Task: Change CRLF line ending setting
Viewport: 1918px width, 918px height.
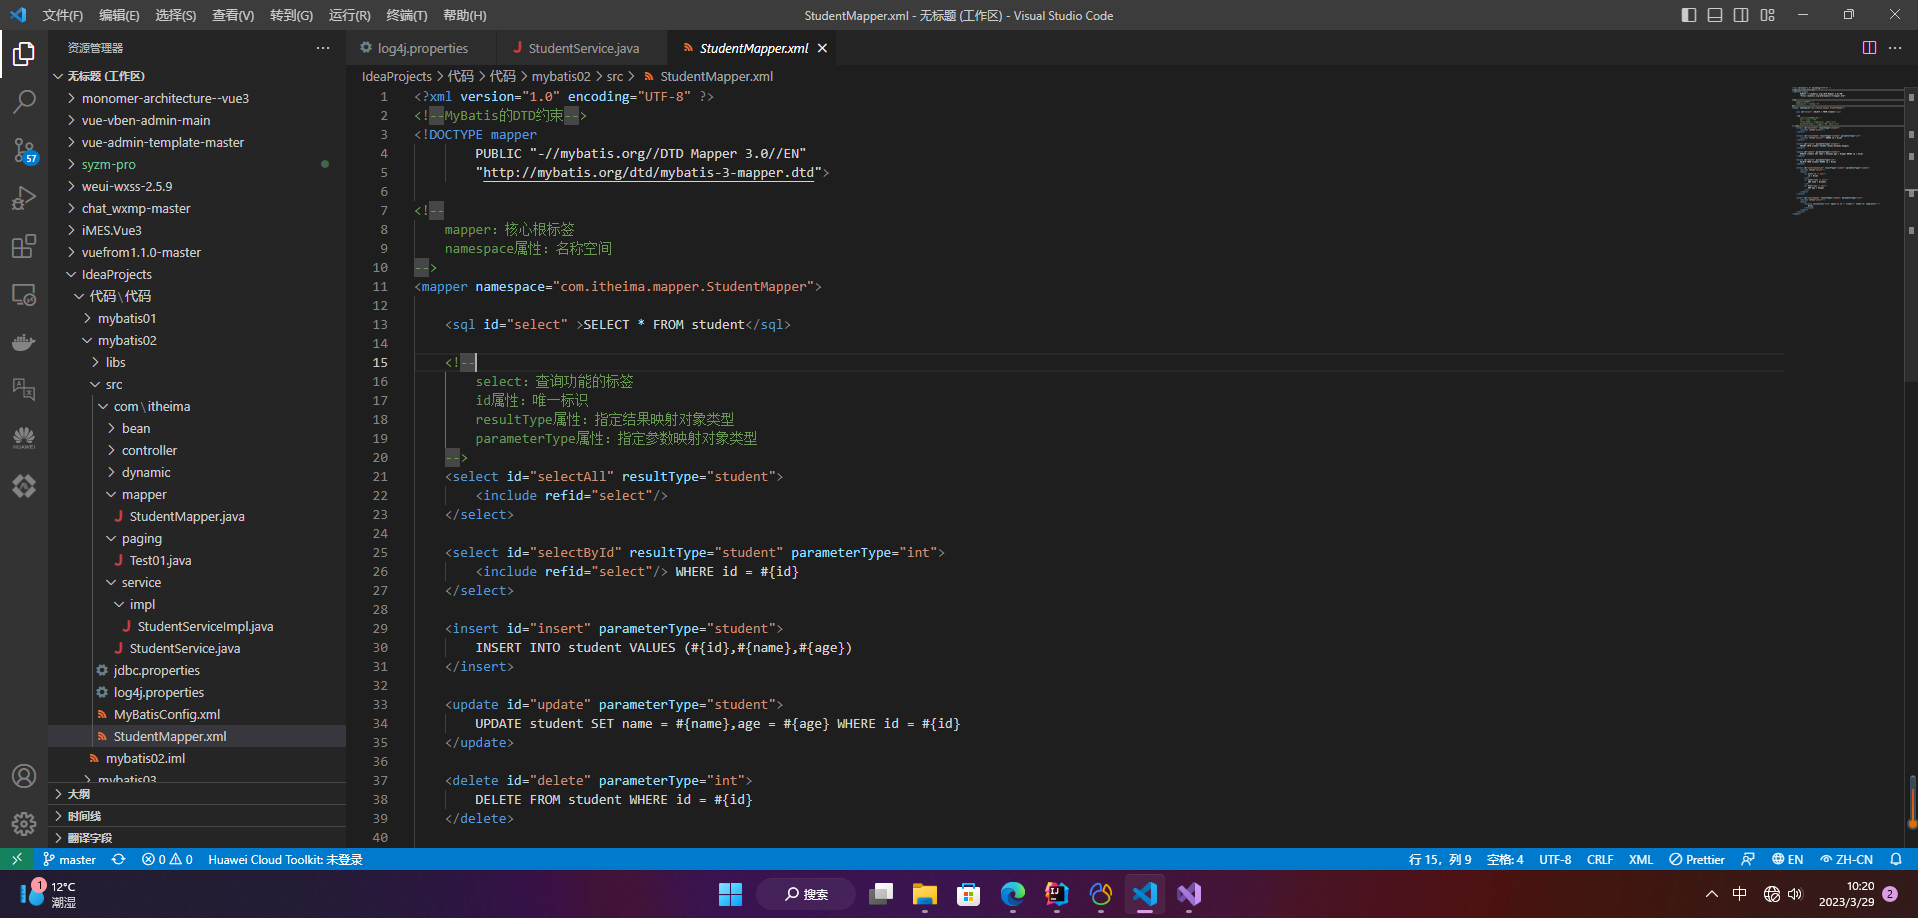Action: (x=1599, y=859)
